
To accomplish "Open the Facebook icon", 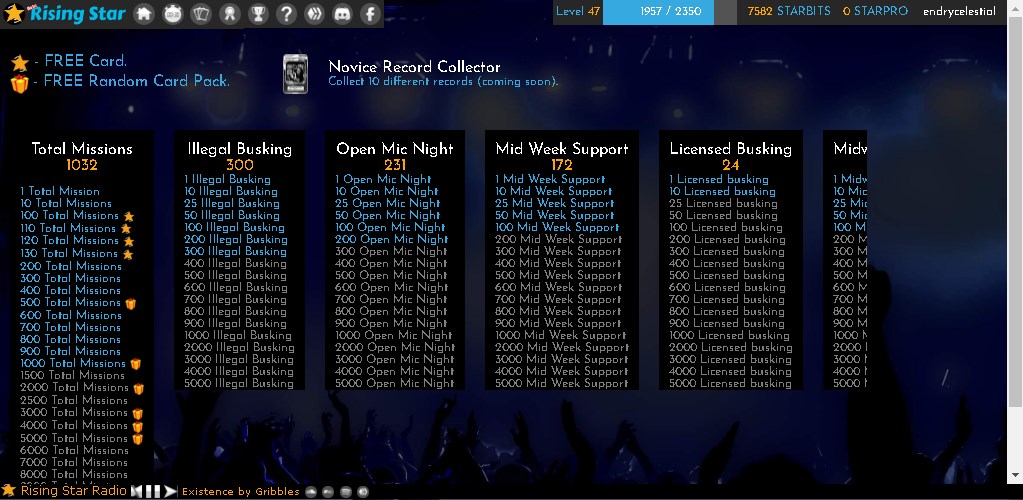I will tap(371, 14).
